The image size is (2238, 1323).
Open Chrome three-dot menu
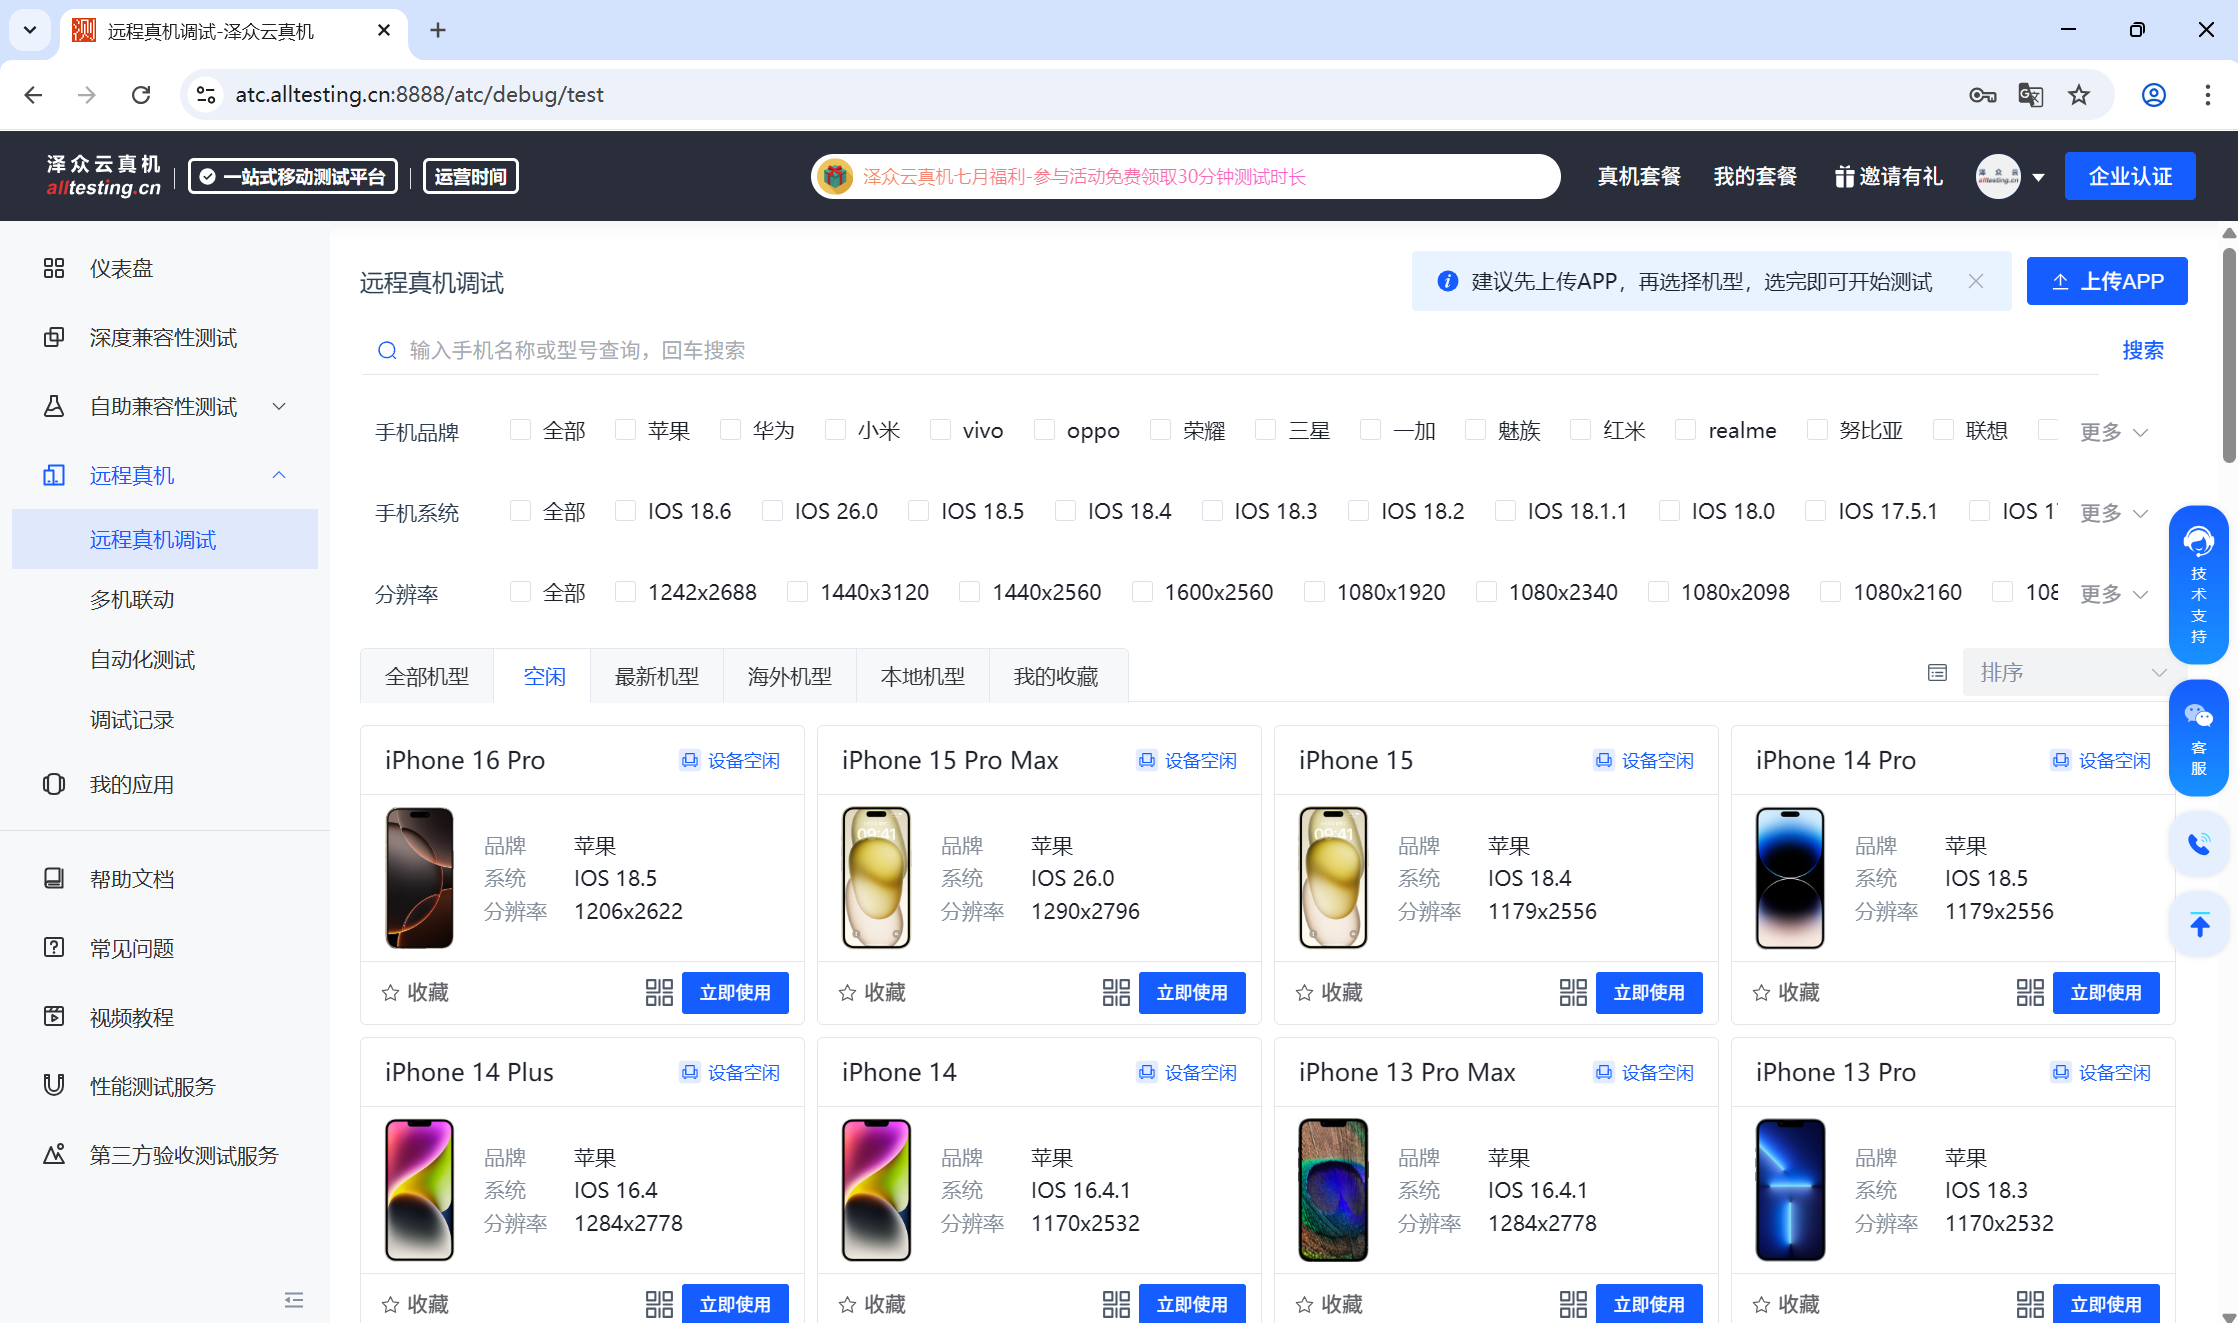tap(2208, 95)
